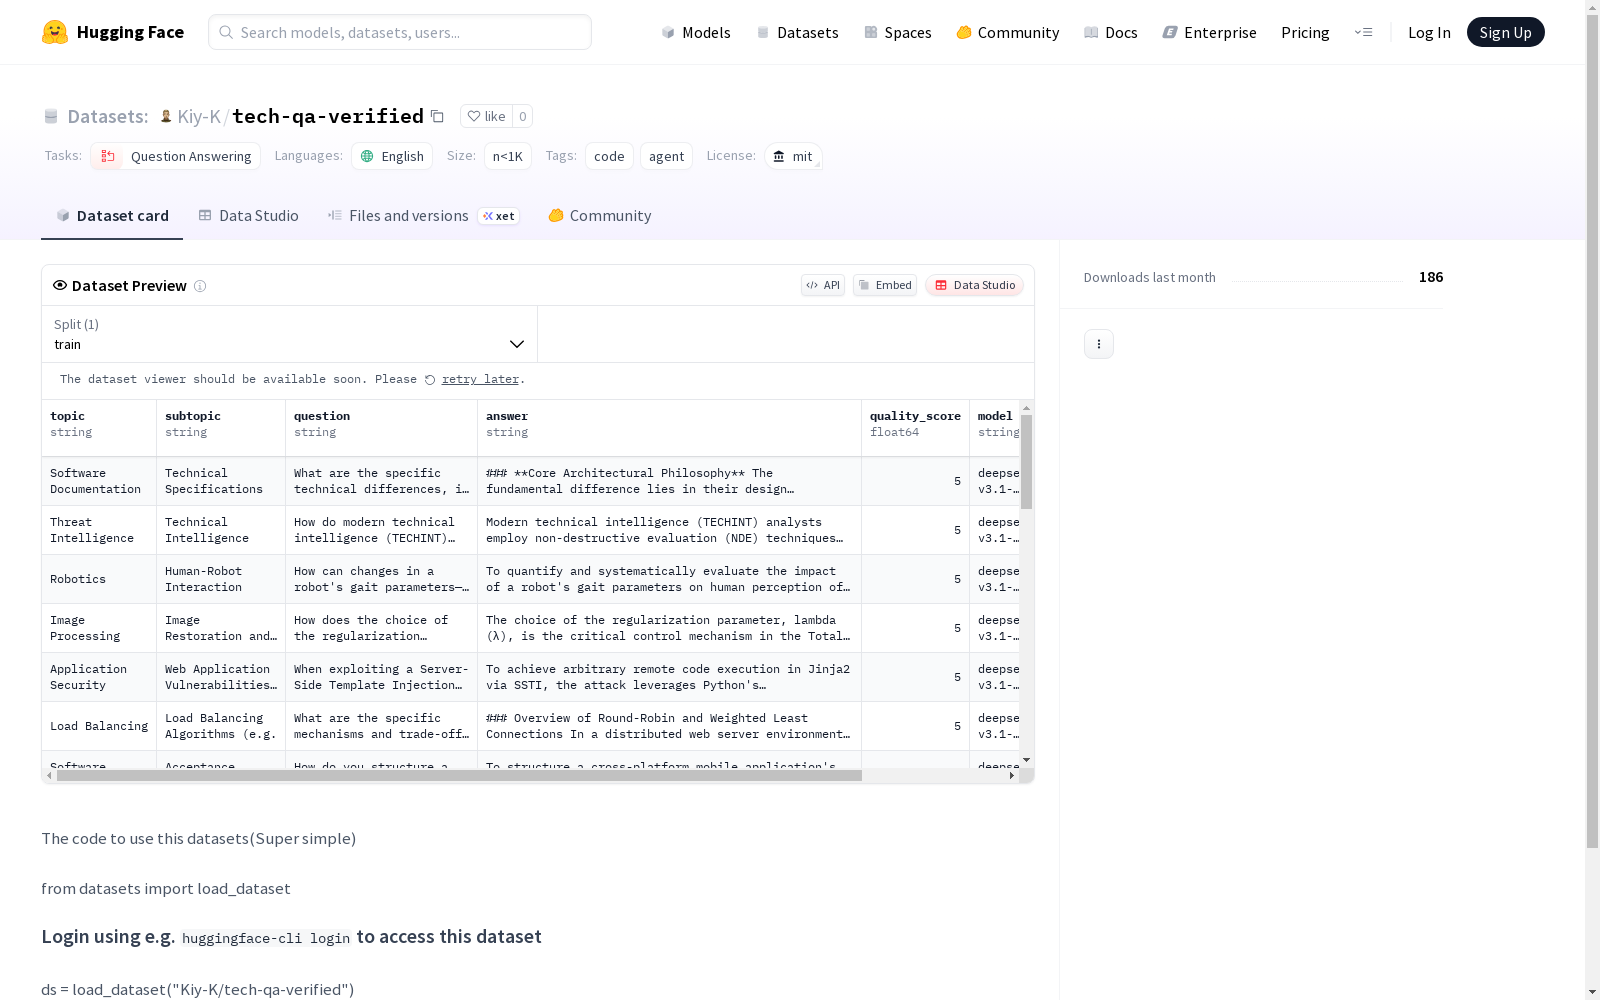Switch to the Data Studio tab
The image size is (1600, 1000).
click(248, 216)
